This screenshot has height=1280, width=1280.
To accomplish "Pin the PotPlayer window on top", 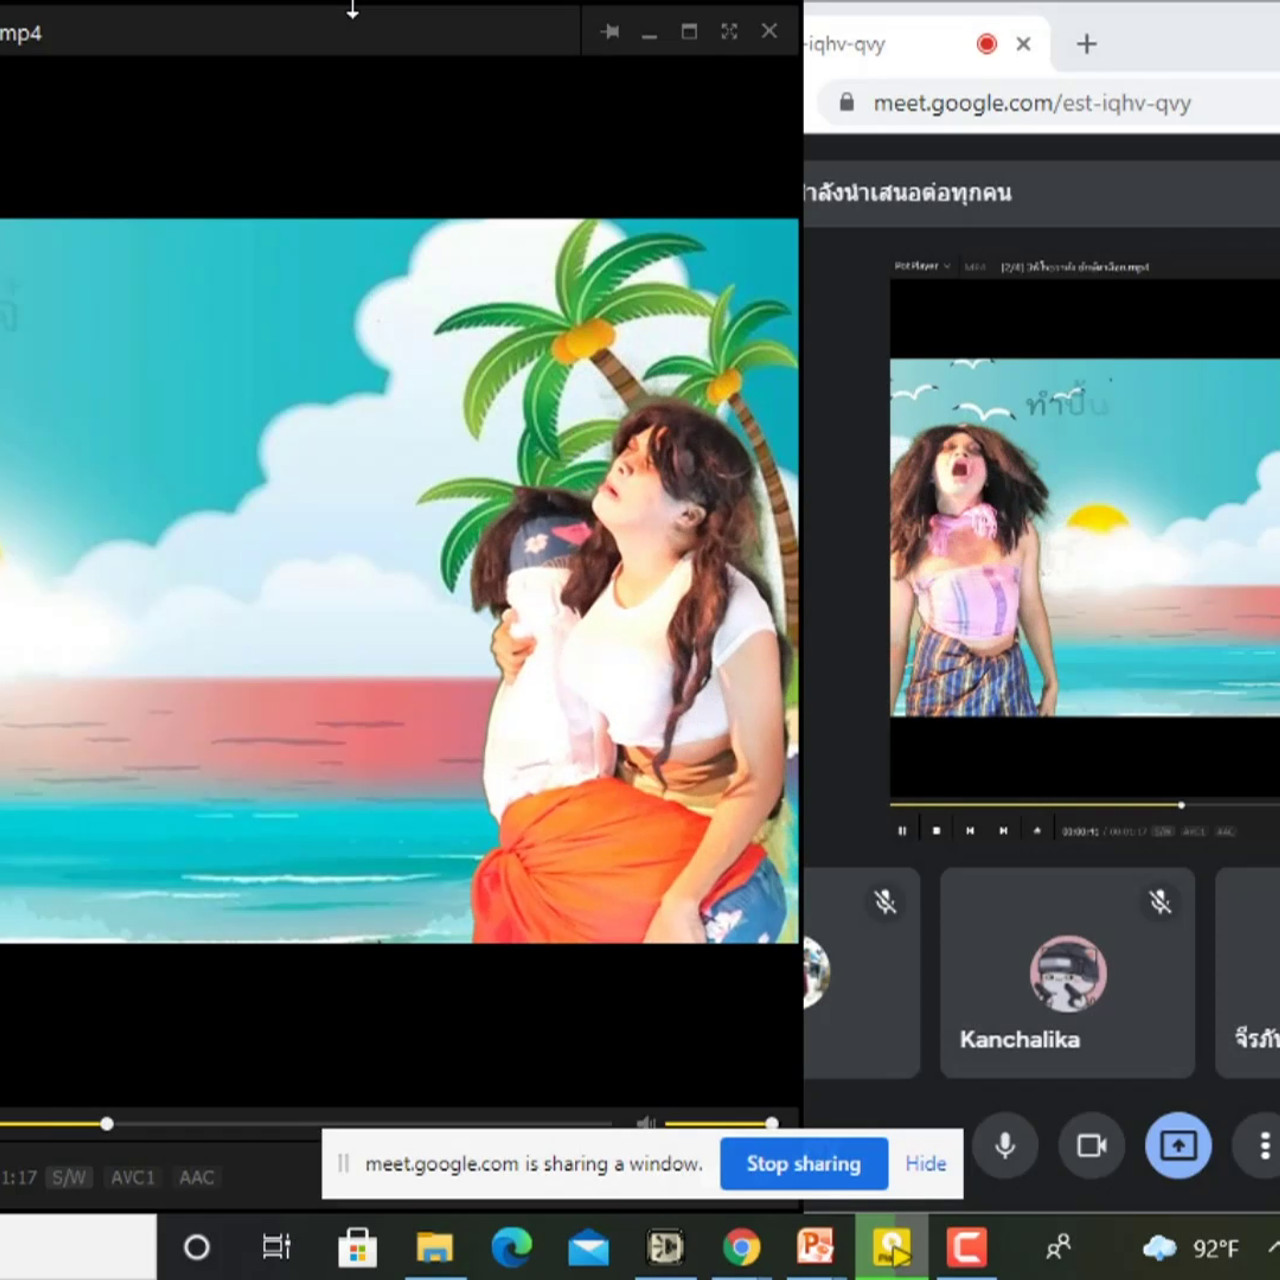I will (x=610, y=32).
